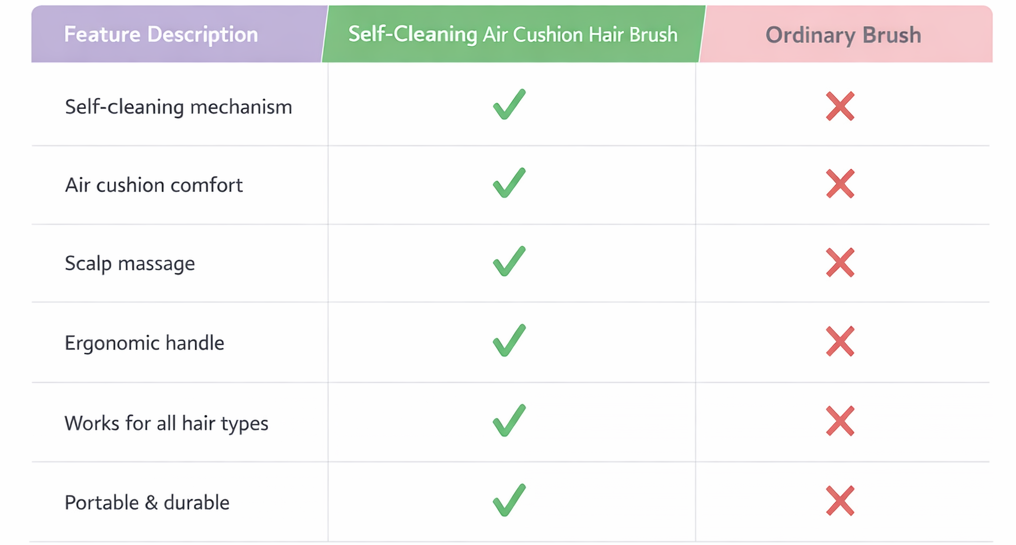Click the green checkmark for Air cushion comfort
This screenshot has height=545, width=1016.
[x=509, y=183]
